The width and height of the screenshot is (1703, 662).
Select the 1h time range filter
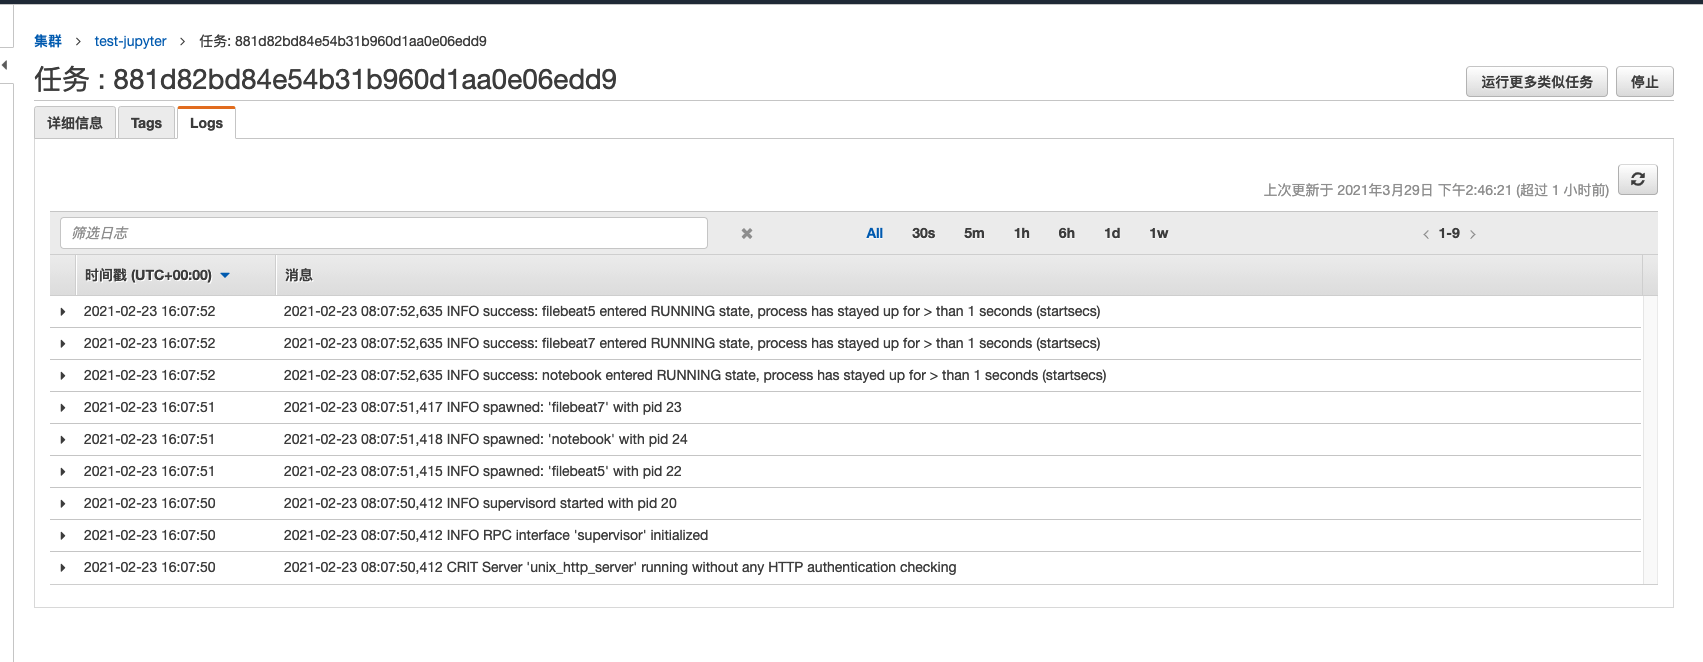[x=1021, y=233]
